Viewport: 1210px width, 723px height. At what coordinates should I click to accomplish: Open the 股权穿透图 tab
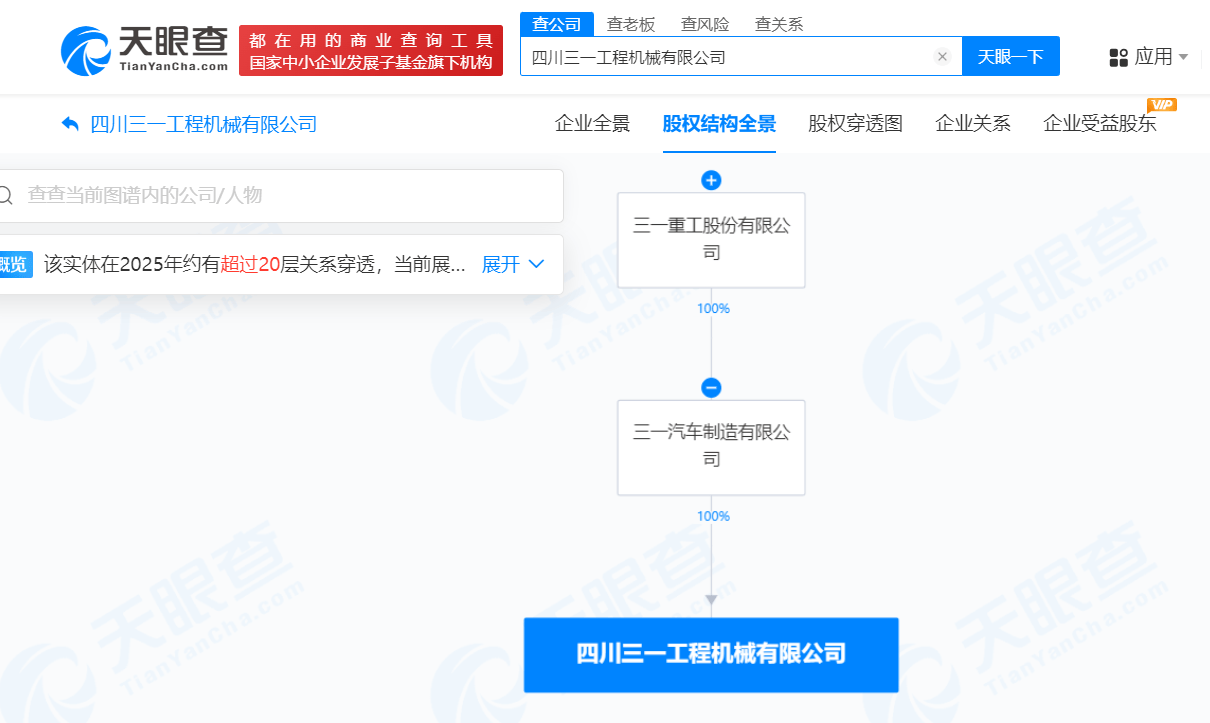855,124
